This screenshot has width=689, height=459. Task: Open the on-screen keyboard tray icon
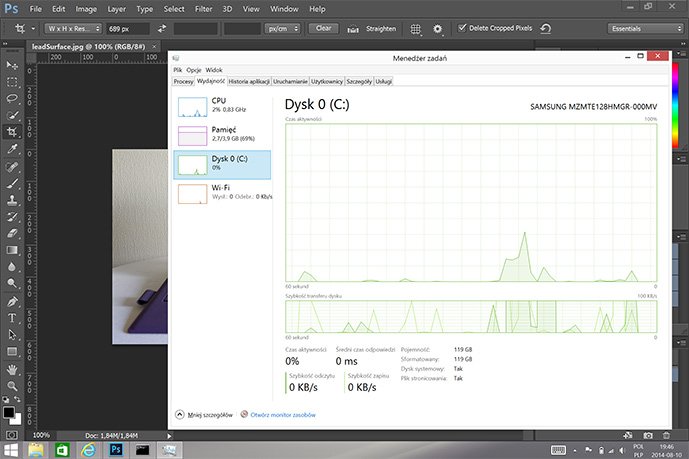click(558, 450)
